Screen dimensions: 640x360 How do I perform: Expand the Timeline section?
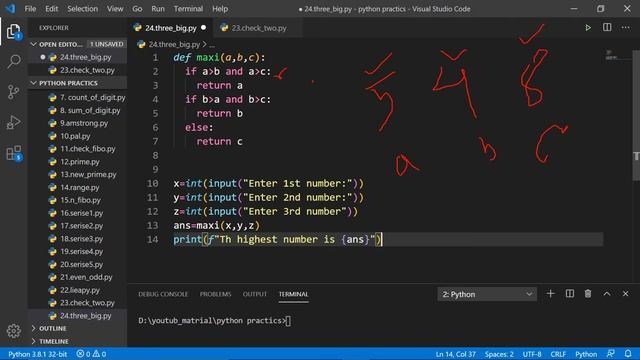[x=78, y=341]
